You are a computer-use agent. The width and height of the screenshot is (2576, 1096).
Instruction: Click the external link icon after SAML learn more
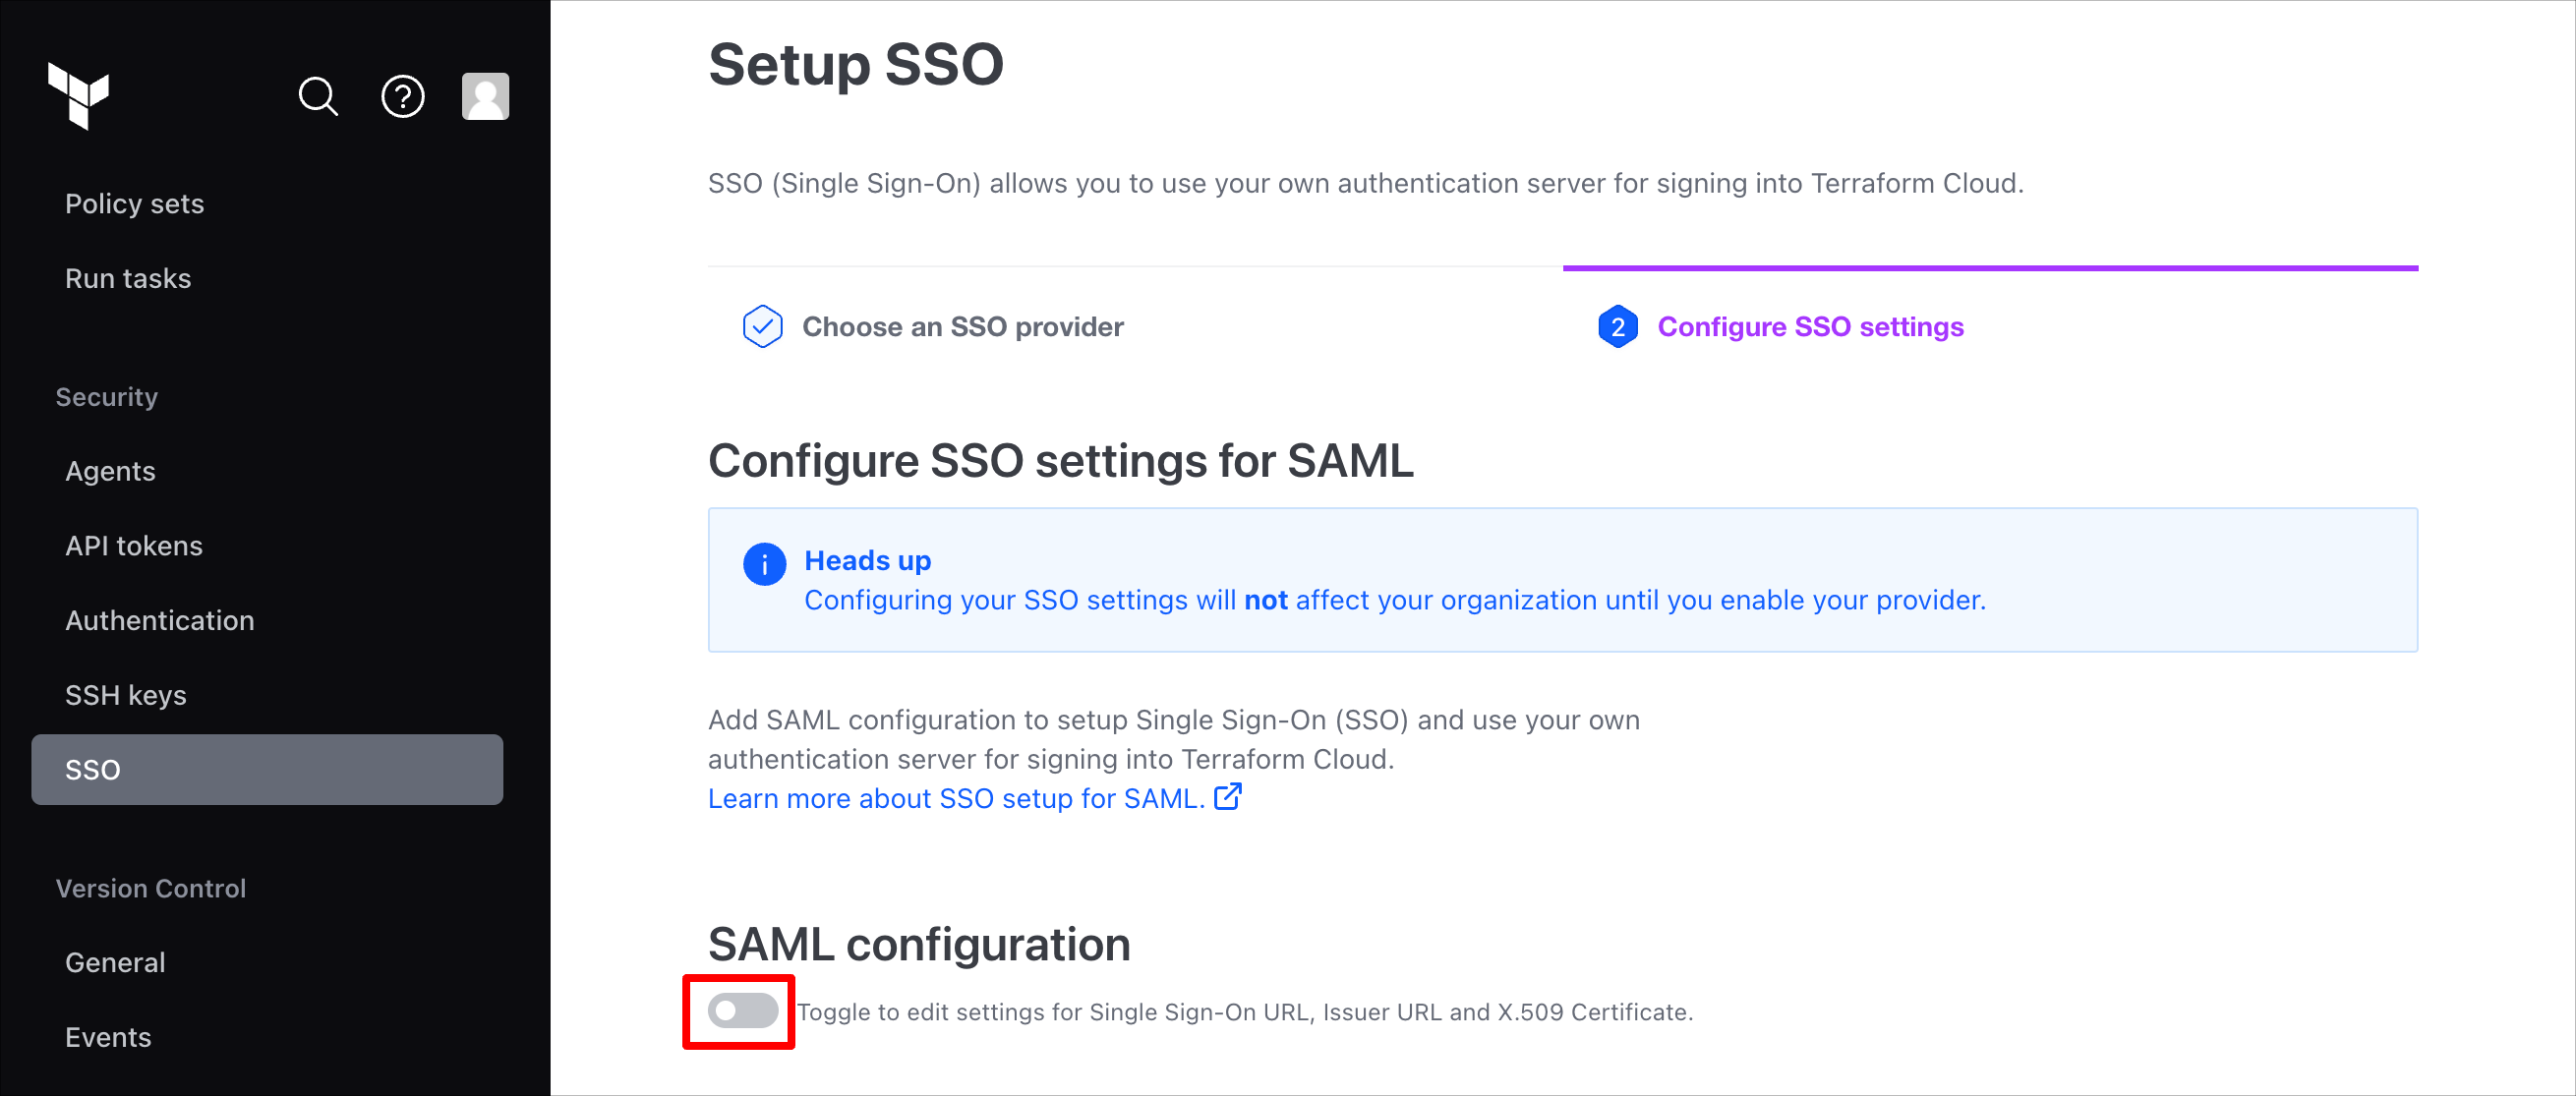coord(1227,797)
